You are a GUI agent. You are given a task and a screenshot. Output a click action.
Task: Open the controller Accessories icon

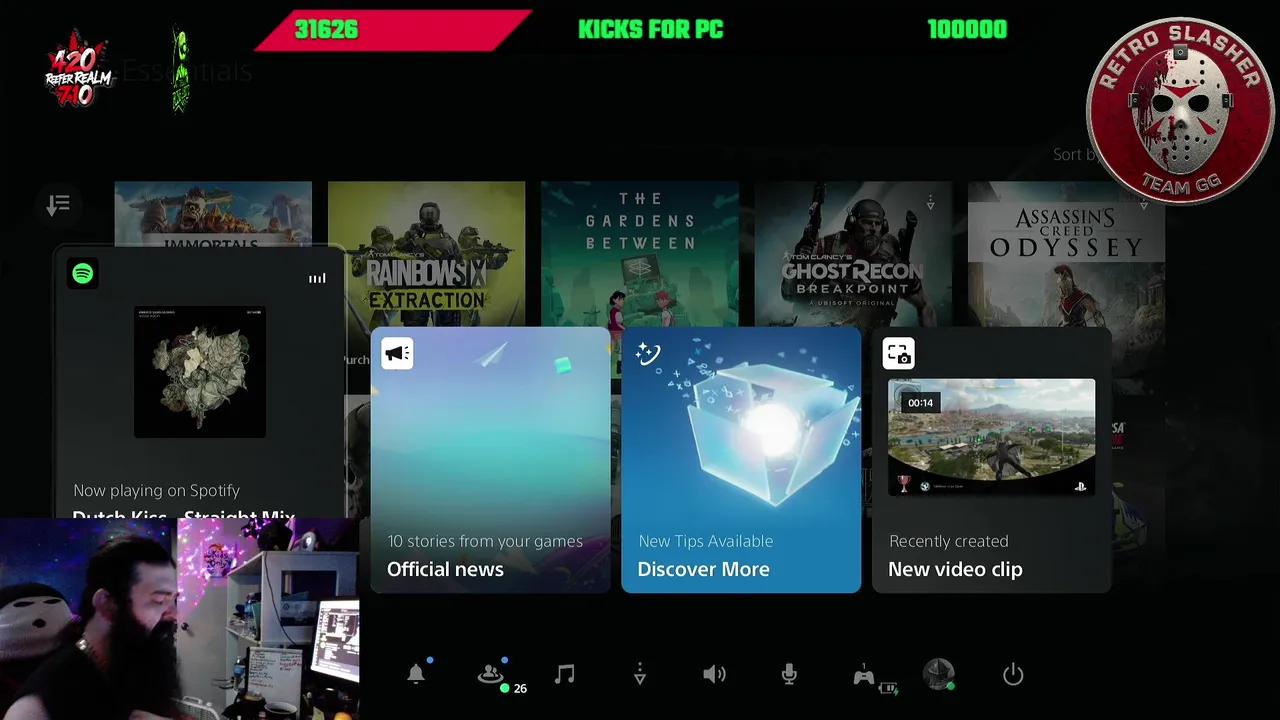pos(866,676)
